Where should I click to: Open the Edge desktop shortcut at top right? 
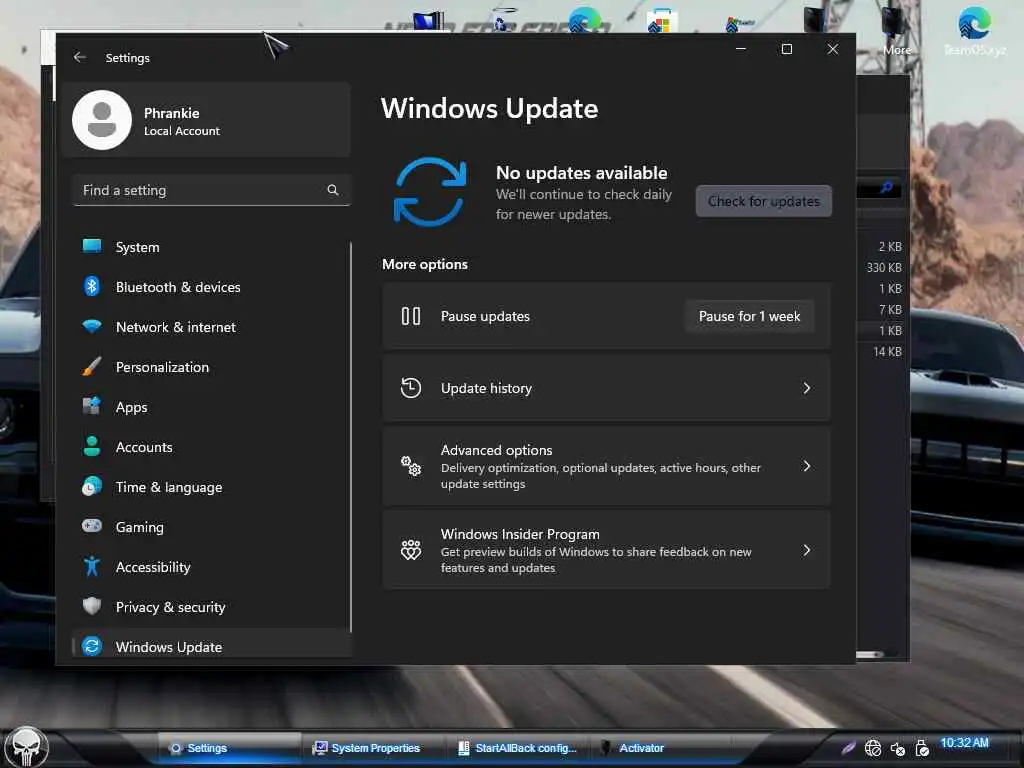[x=974, y=31]
